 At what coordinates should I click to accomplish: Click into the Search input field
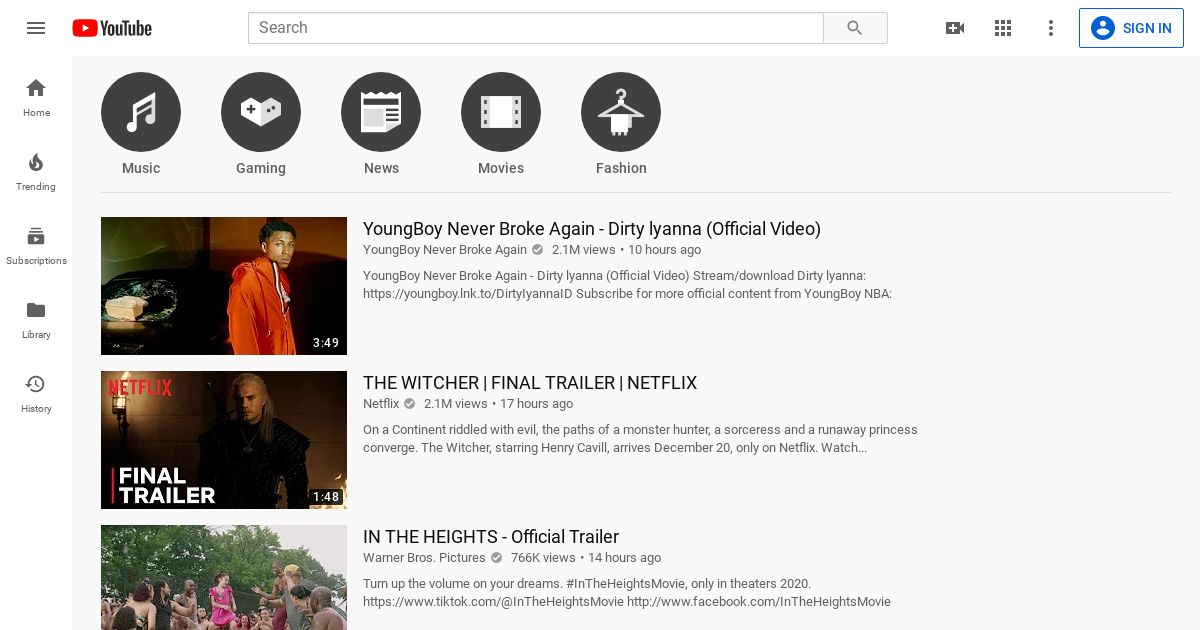pos(536,28)
